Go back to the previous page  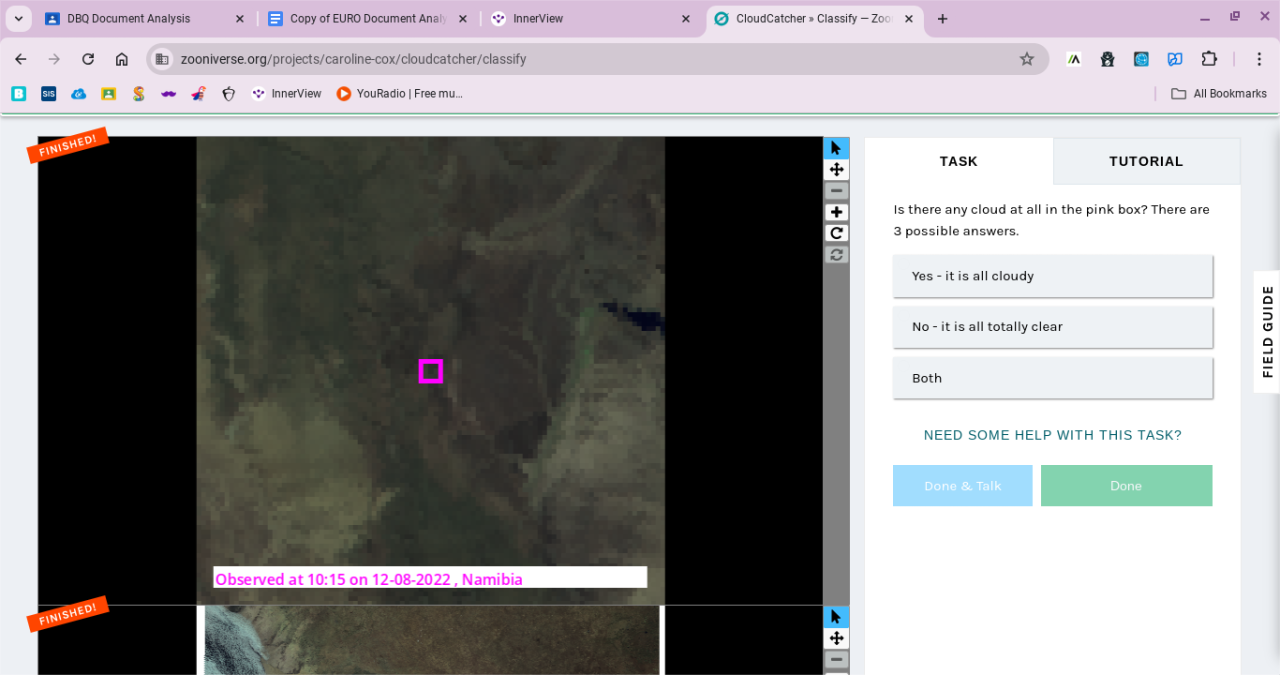click(x=21, y=59)
